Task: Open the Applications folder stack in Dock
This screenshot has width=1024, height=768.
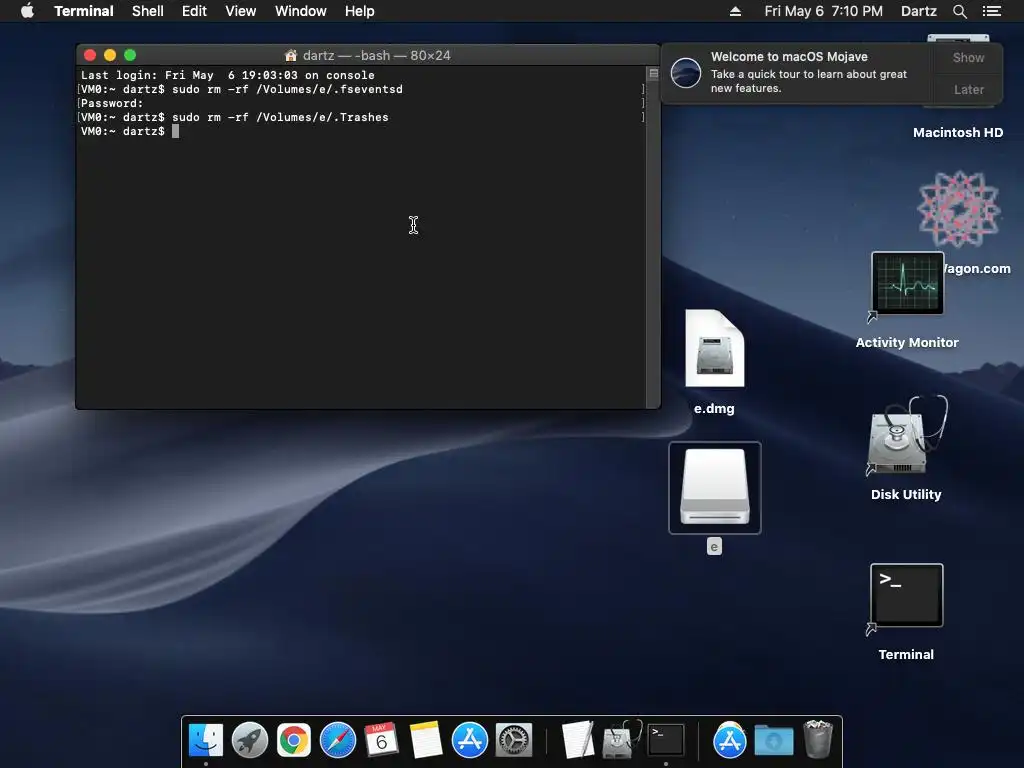Action: [729, 740]
